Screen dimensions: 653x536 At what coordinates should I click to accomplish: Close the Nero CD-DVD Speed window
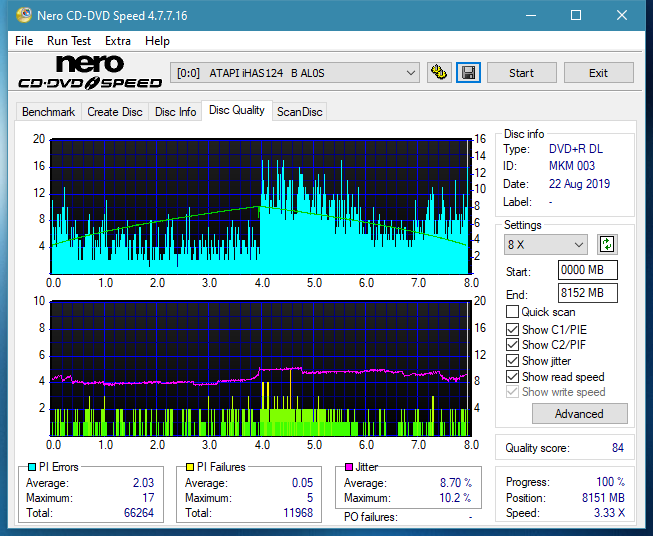pyautogui.click(x=622, y=15)
